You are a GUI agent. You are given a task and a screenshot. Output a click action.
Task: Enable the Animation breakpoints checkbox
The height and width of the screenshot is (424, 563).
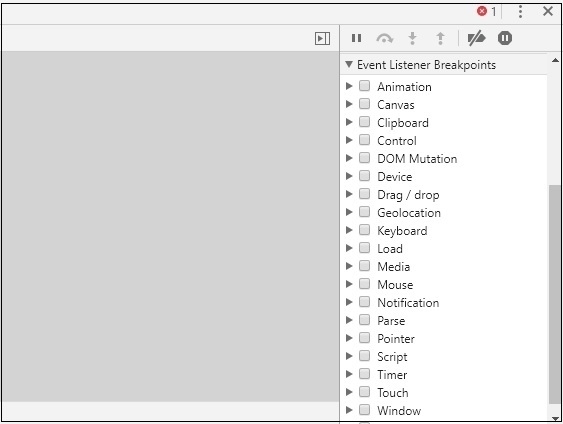[364, 86]
